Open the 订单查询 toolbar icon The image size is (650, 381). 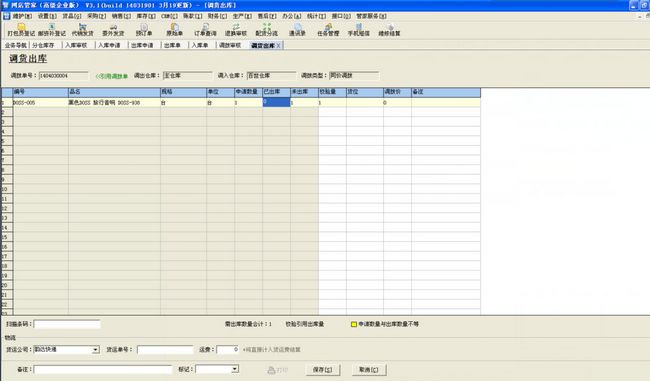coord(205,29)
